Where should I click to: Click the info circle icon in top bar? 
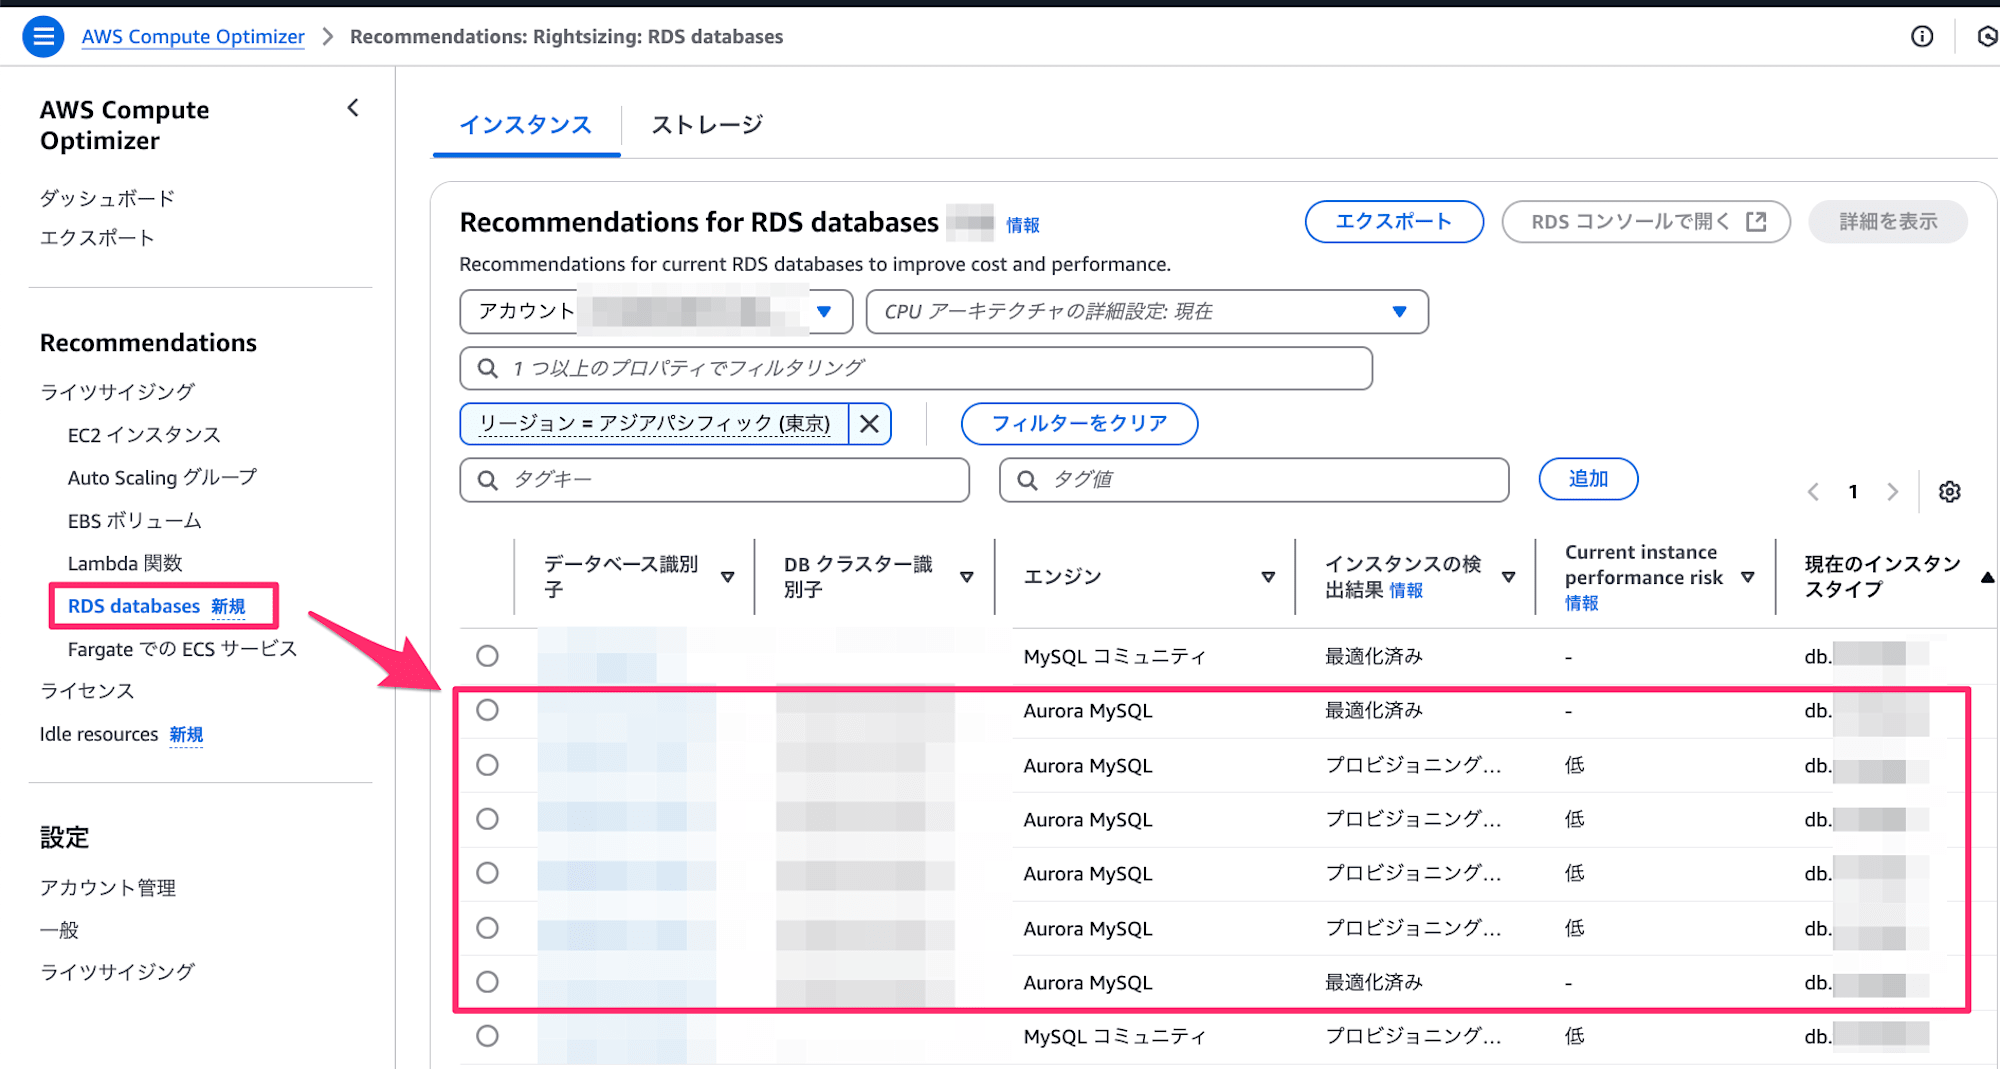[x=1922, y=37]
